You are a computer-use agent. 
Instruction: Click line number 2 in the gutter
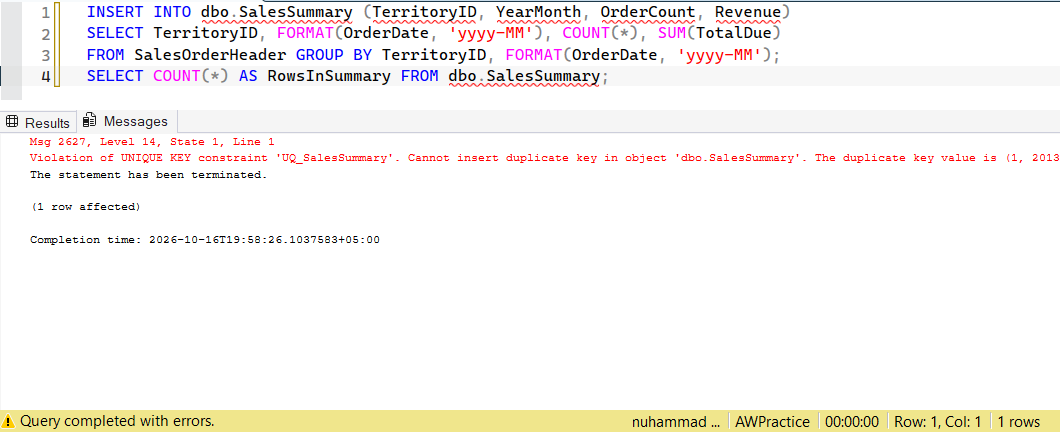point(45,34)
